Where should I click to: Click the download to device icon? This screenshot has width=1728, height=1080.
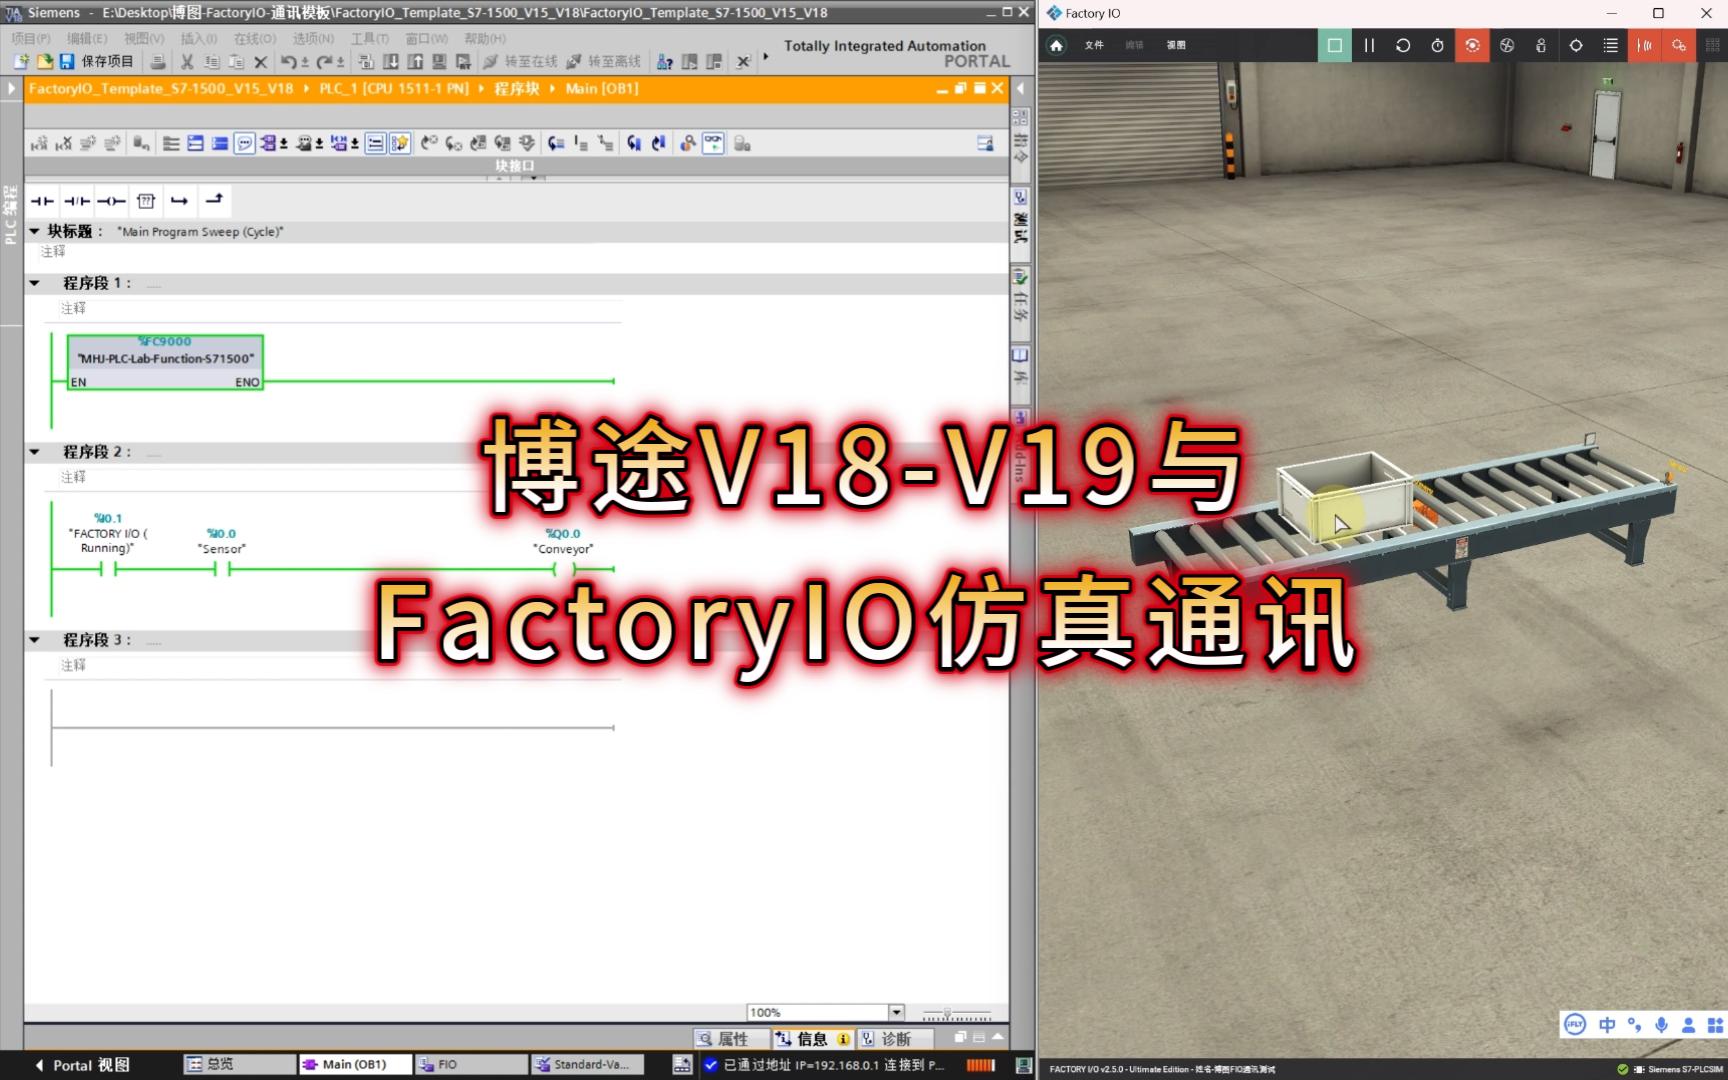[391, 62]
